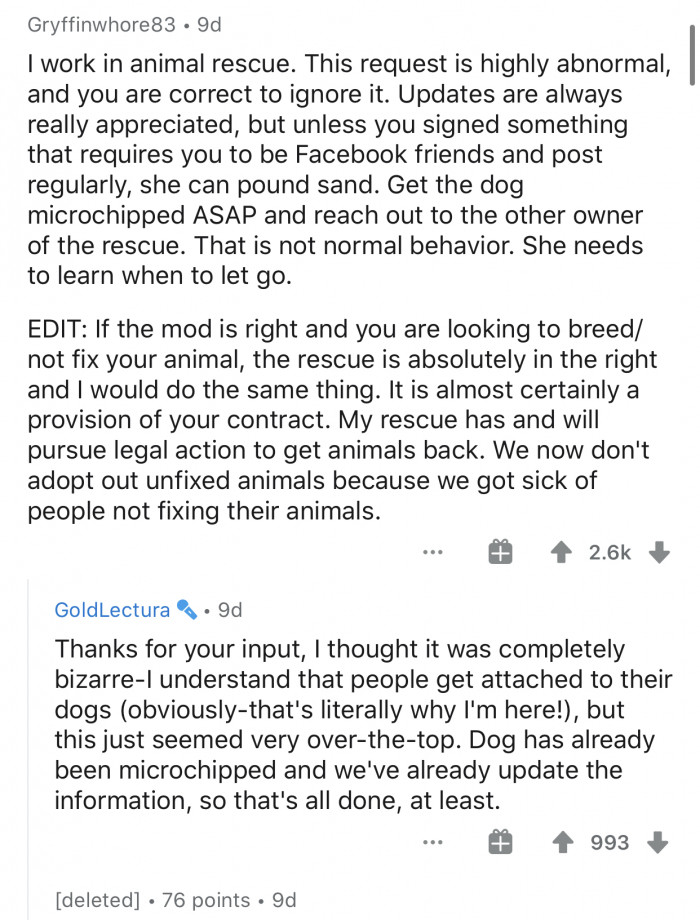
Task: Tap the 9d timestamp next to GoldLectura
Action: coord(230,609)
